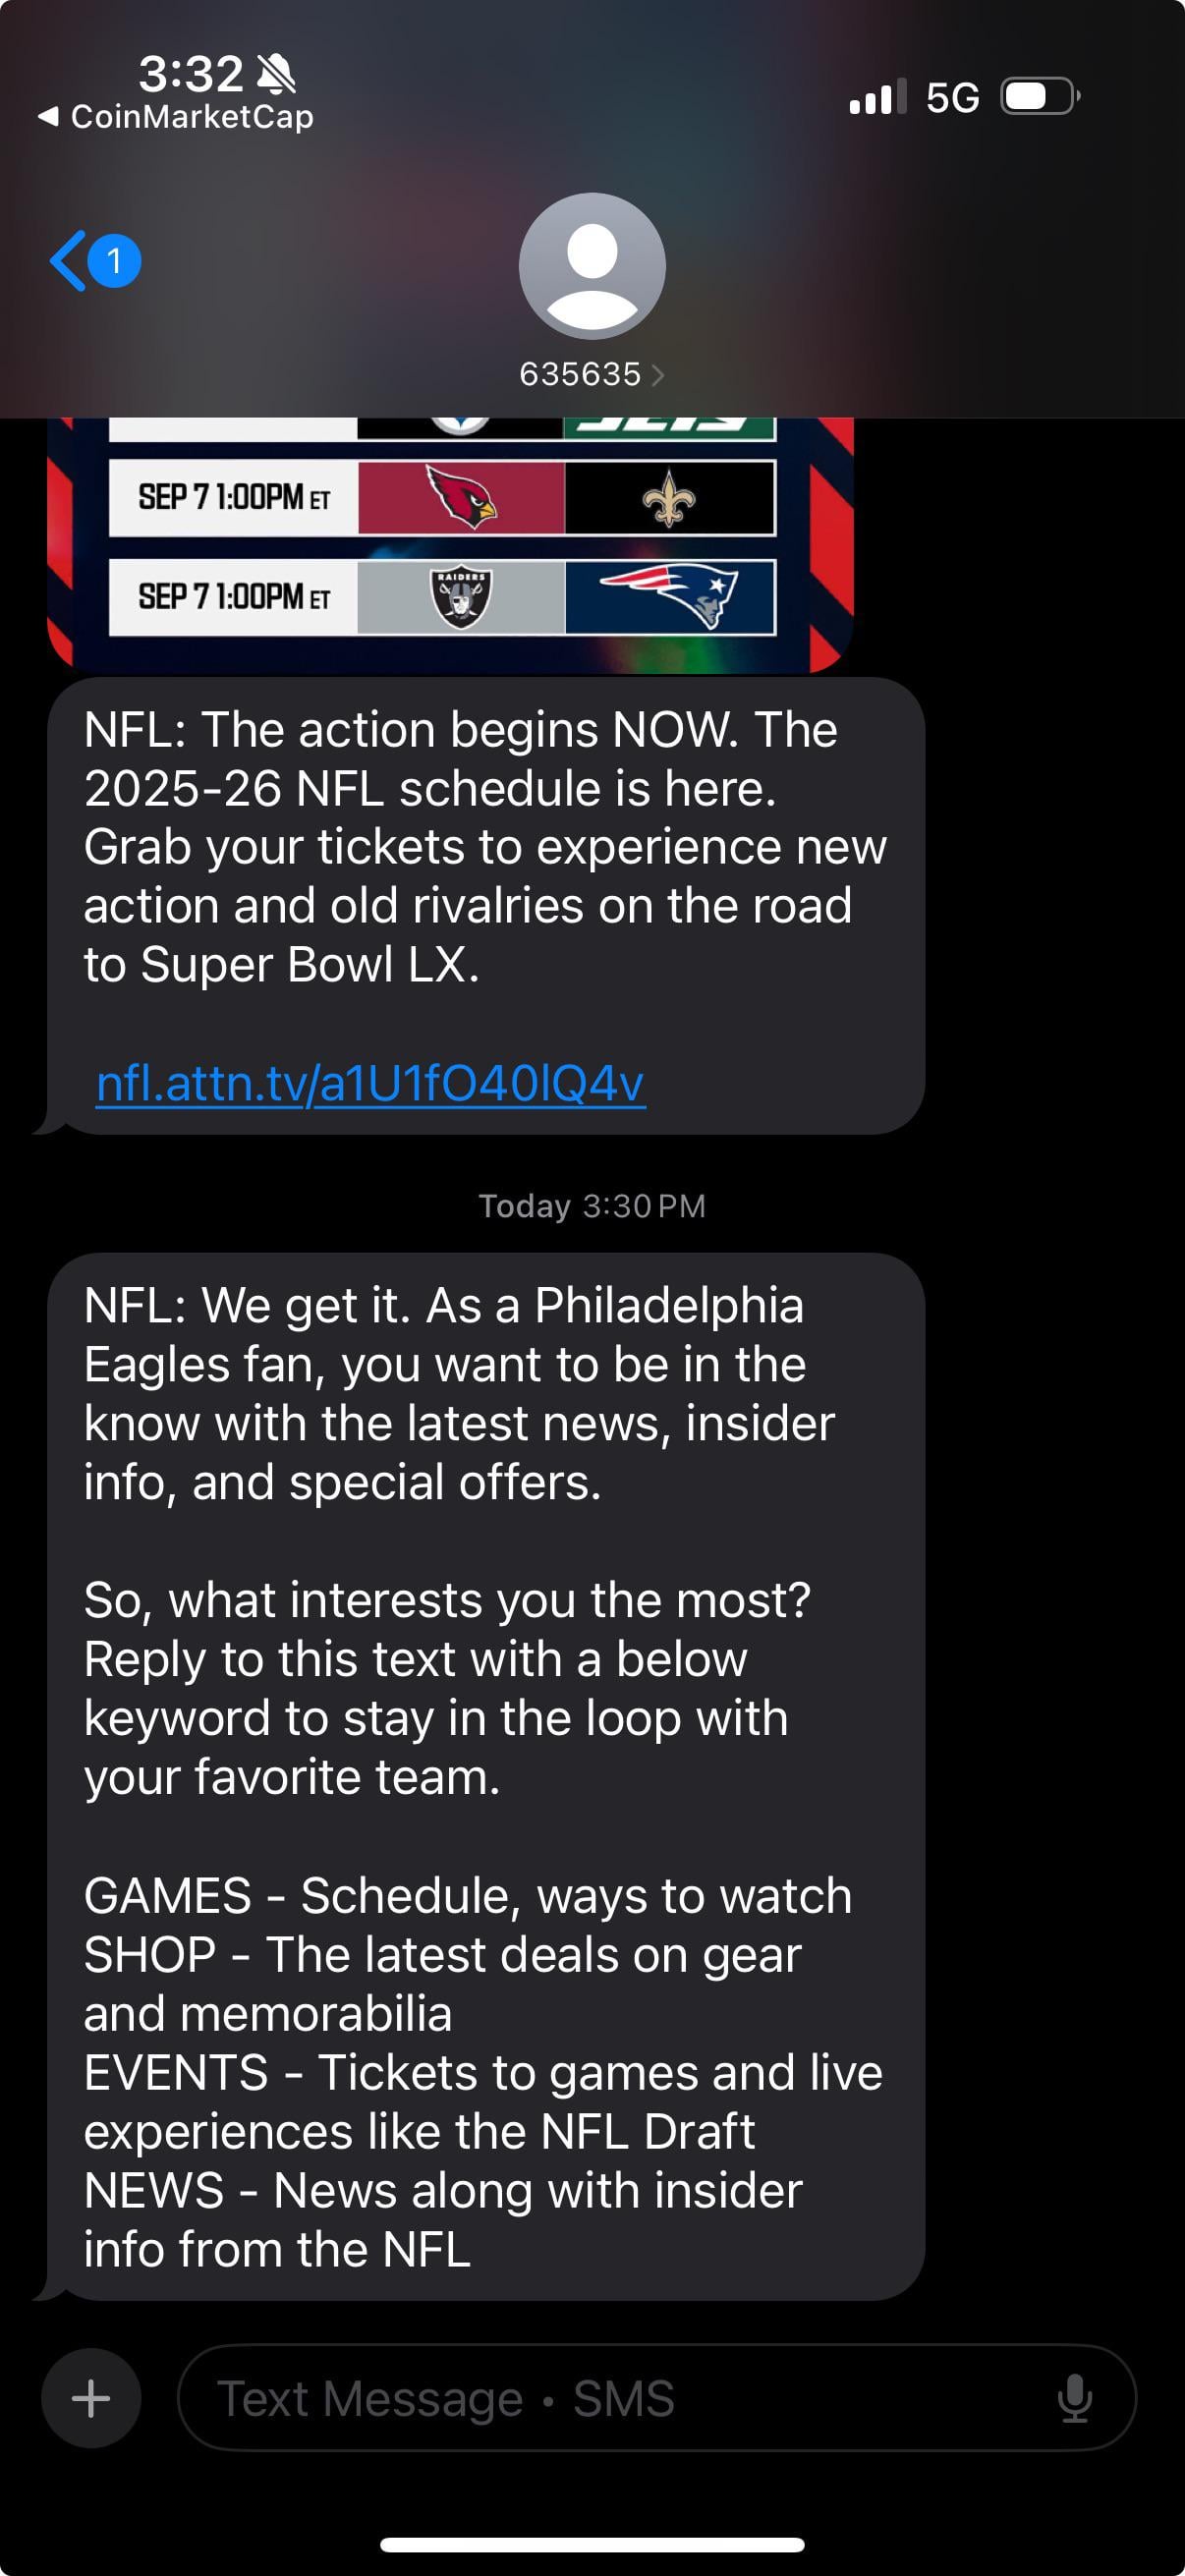Screen dimensions: 1185x2576
Task: Tap the 5G cellular signal indicator
Action: [952, 98]
